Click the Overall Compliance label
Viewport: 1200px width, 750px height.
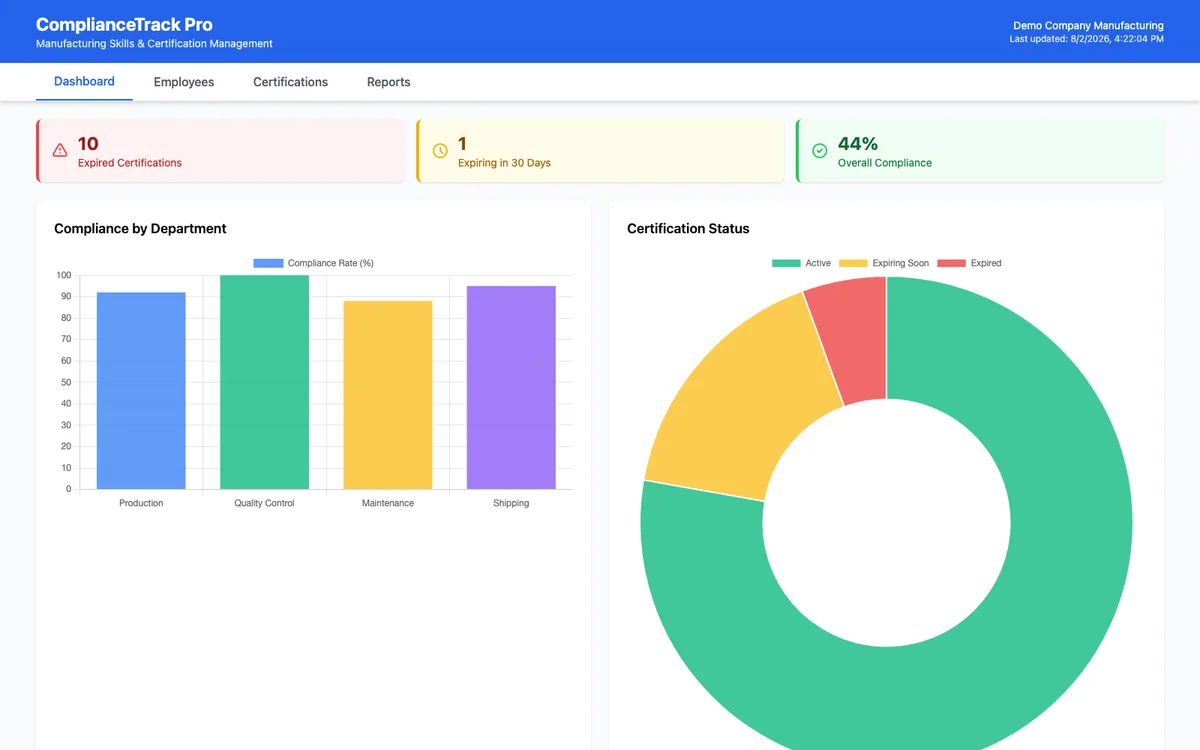pyautogui.click(x=885, y=163)
